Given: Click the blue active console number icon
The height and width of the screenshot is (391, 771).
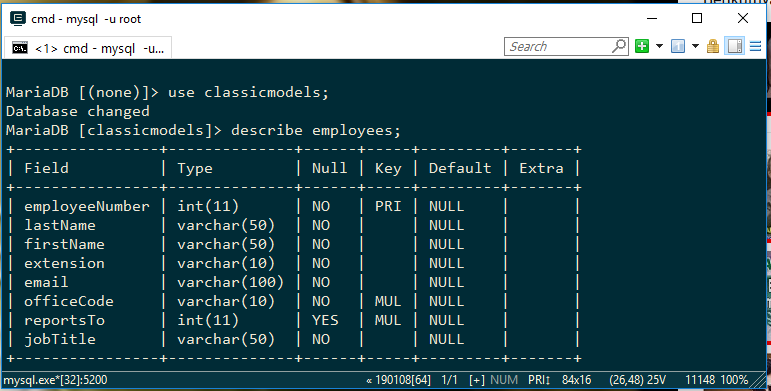Looking at the screenshot, I should click(x=678, y=46).
